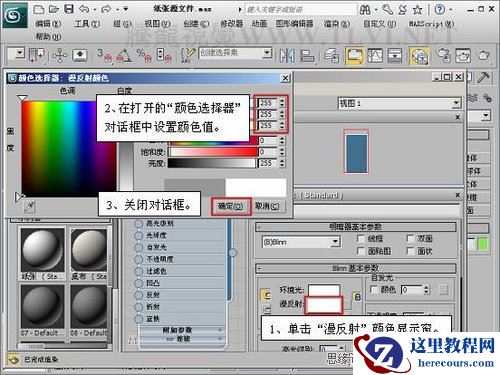This screenshot has width=500, height=375.
Task: Toggle the spinner snap icon
Action: 164,55
